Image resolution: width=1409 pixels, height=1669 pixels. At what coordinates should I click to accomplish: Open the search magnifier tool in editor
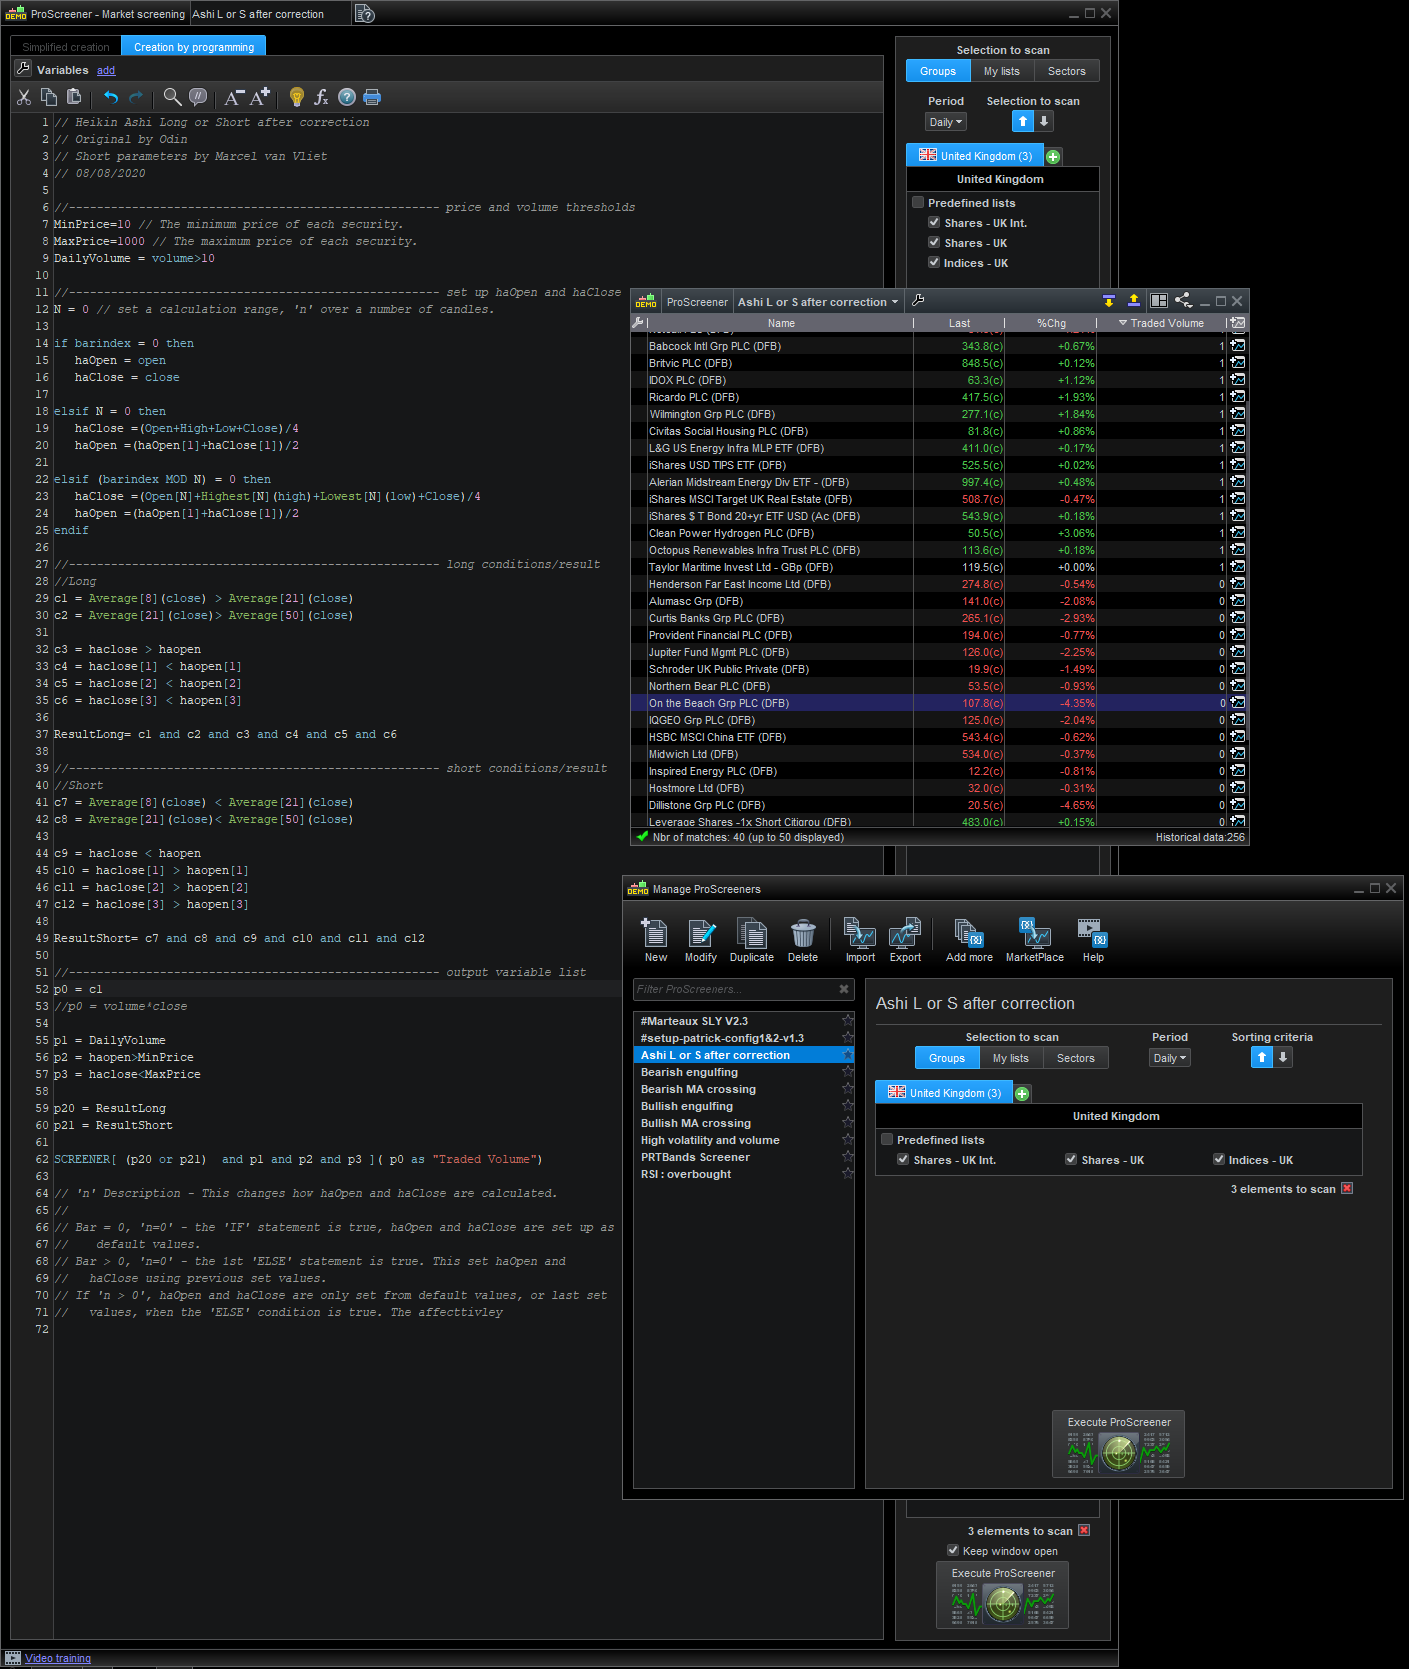pos(172,97)
